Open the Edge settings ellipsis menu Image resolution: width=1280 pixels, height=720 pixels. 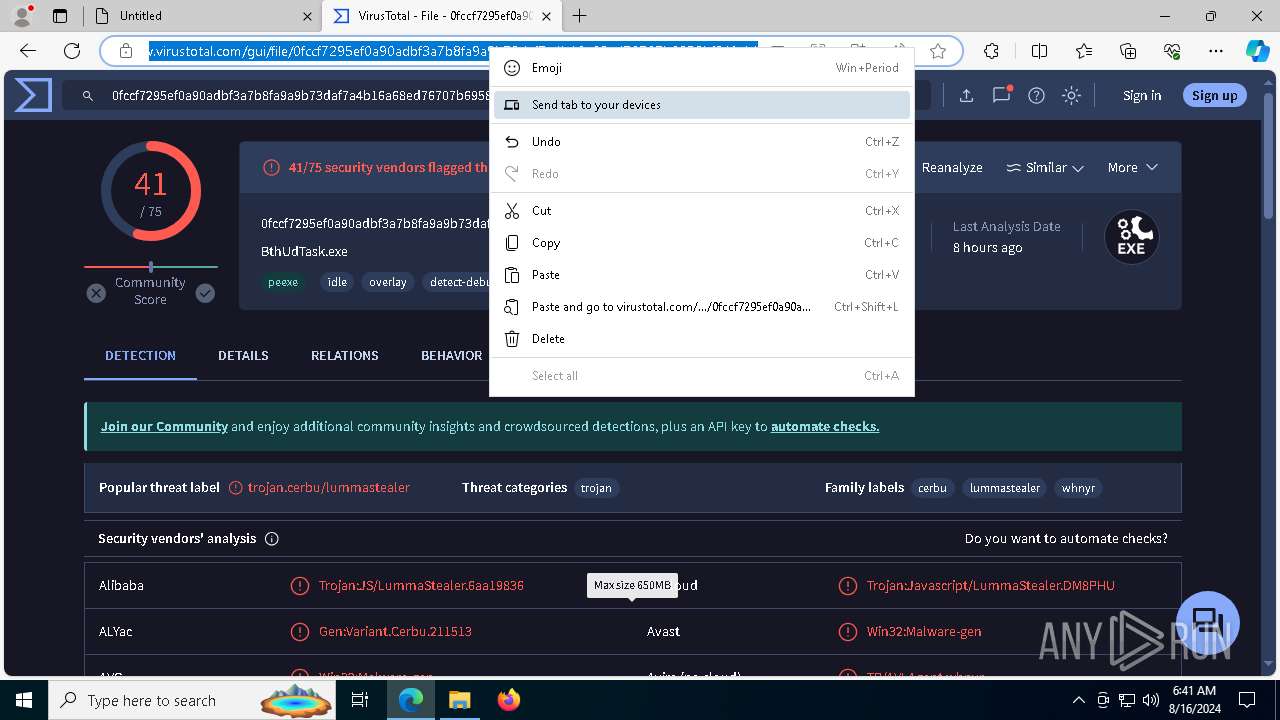point(1216,51)
